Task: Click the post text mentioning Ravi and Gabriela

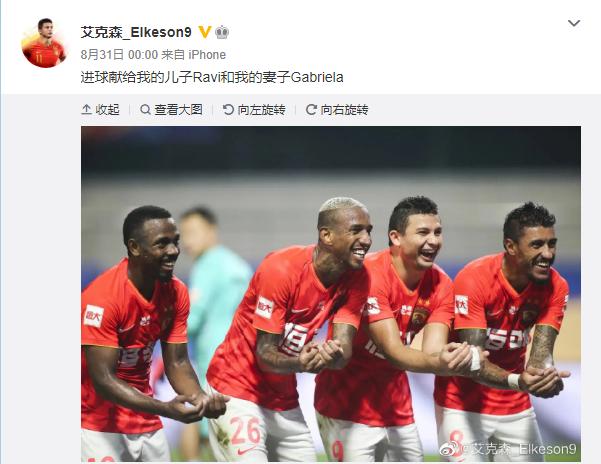Action: (212, 77)
